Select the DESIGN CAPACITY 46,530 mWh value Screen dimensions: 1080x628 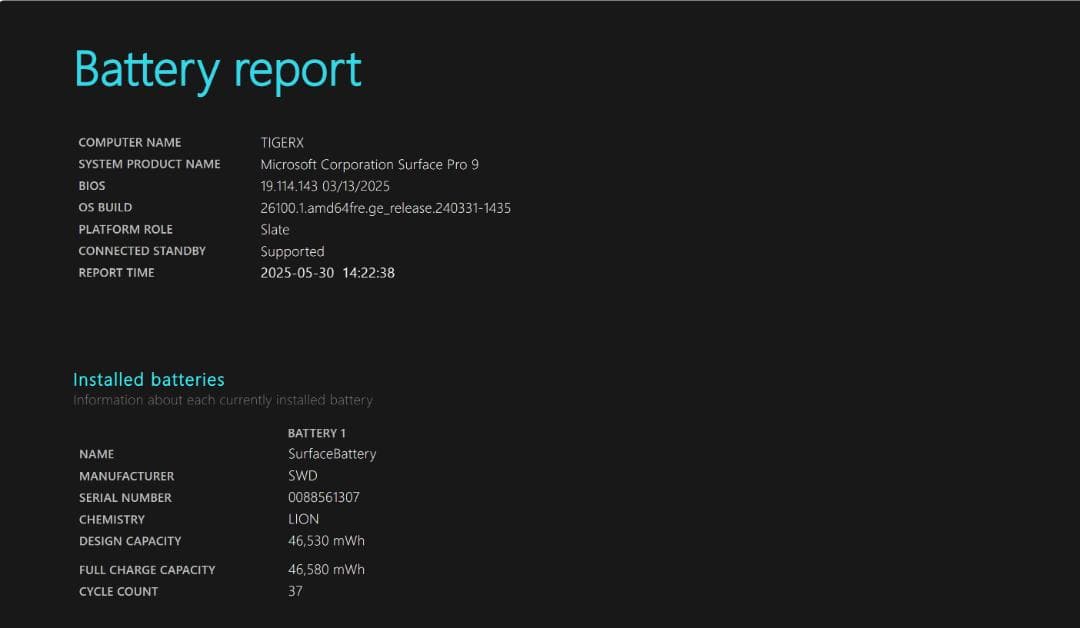tap(326, 540)
